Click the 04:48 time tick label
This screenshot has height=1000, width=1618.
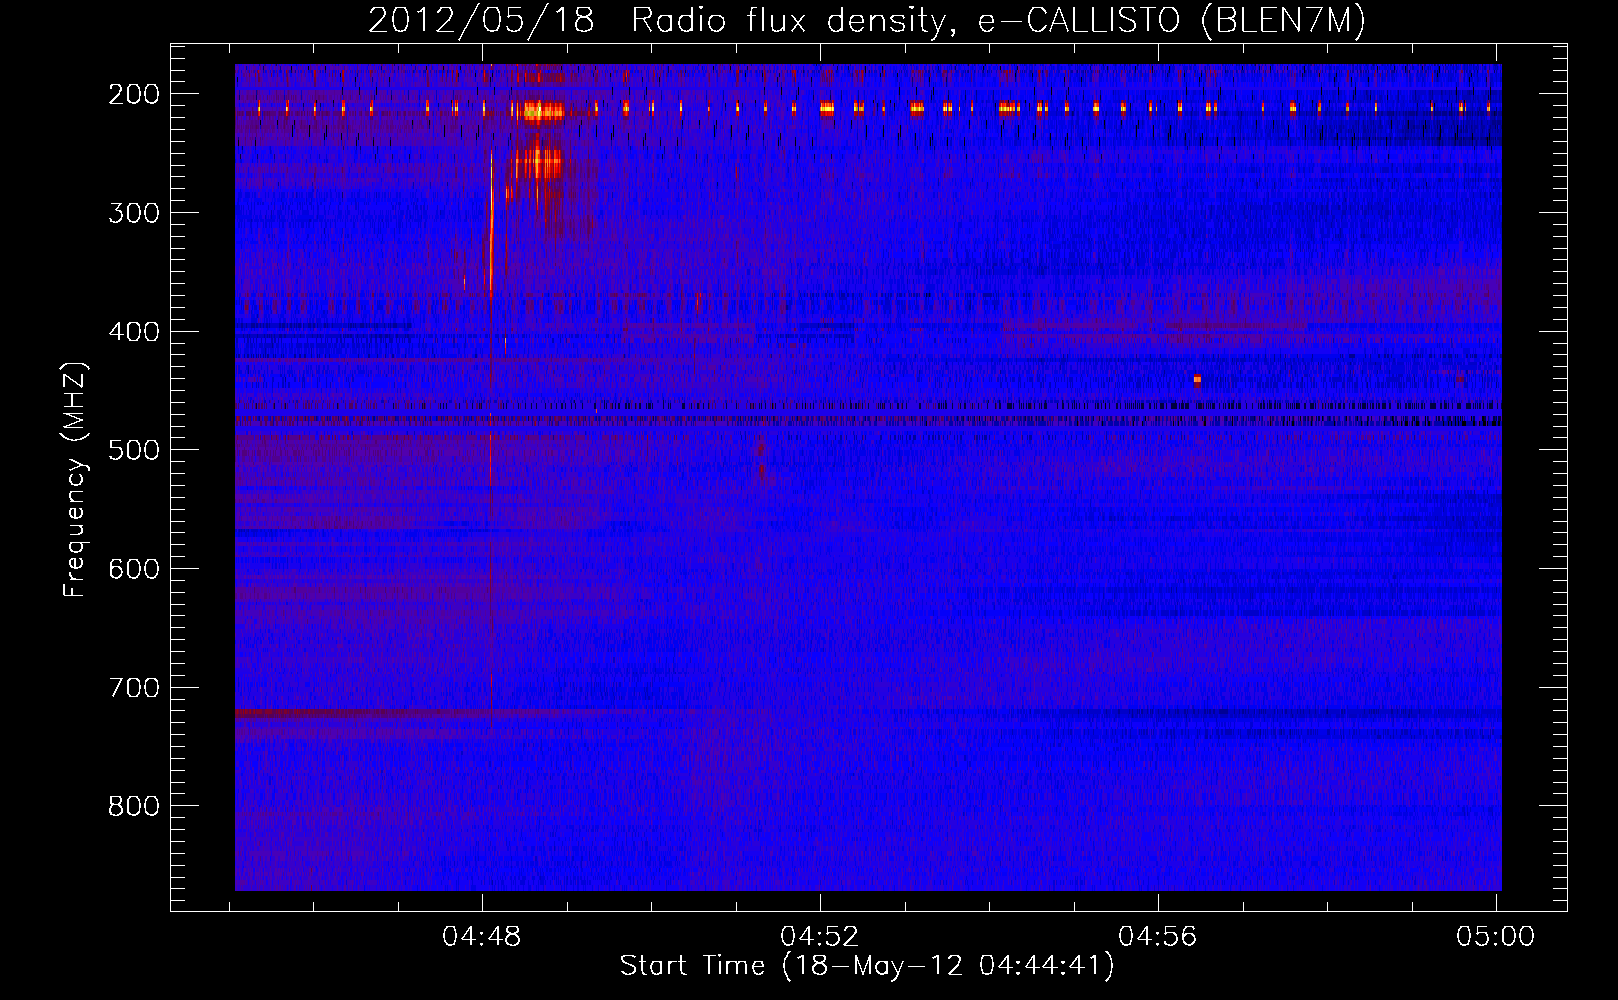point(482,937)
